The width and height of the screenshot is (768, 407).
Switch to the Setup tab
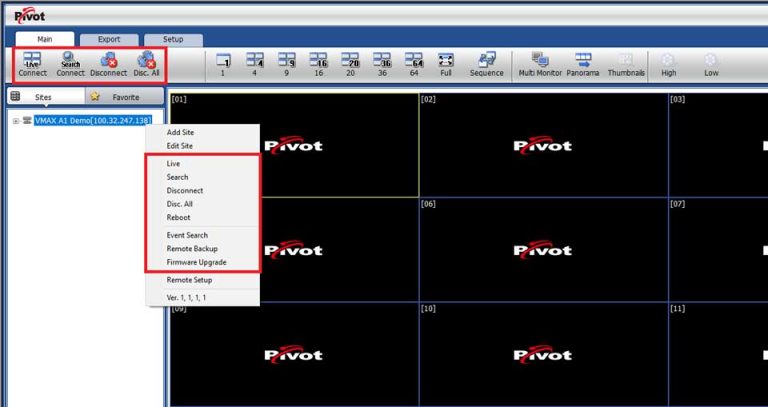173,39
